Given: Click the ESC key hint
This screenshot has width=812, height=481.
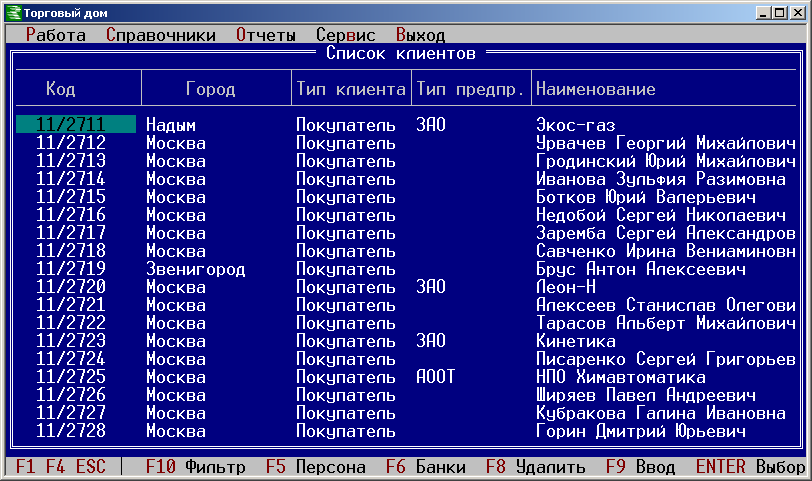Looking at the screenshot, I should click(91, 467).
